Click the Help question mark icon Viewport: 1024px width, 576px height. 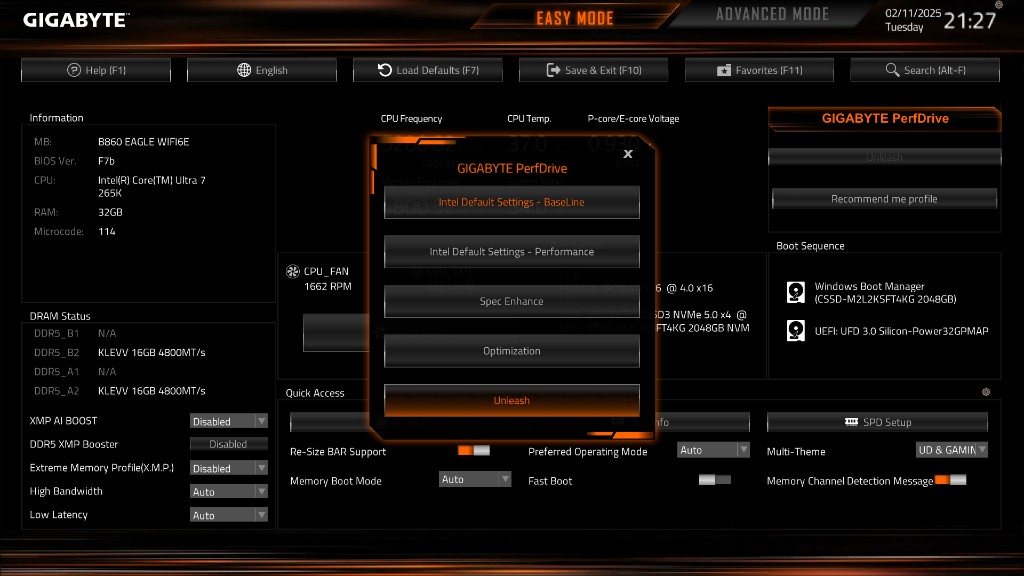click(x=74, y=70)
